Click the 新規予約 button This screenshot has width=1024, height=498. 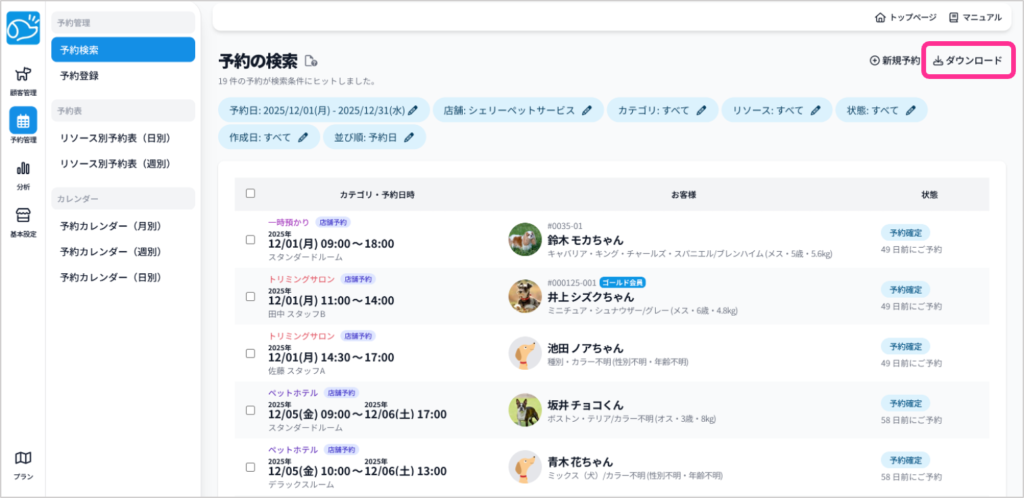(x=894, y=61)
